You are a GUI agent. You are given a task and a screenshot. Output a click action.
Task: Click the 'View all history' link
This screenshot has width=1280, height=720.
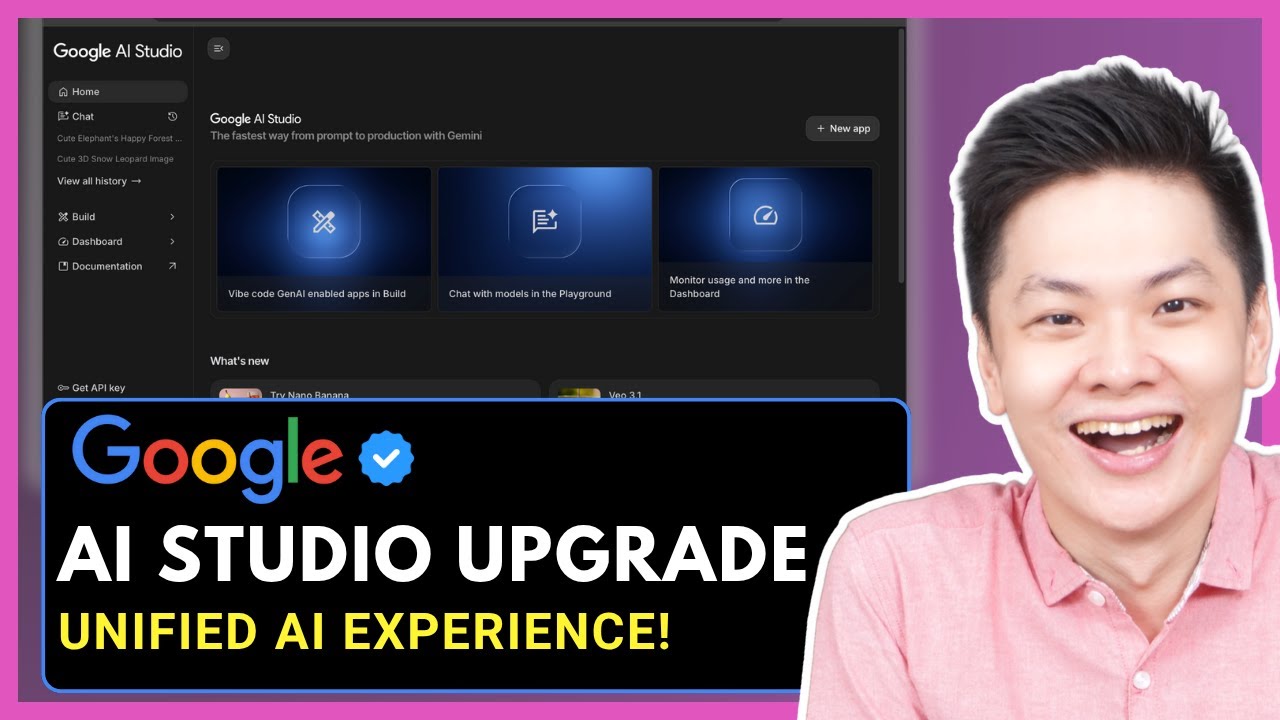pos(99,181)
